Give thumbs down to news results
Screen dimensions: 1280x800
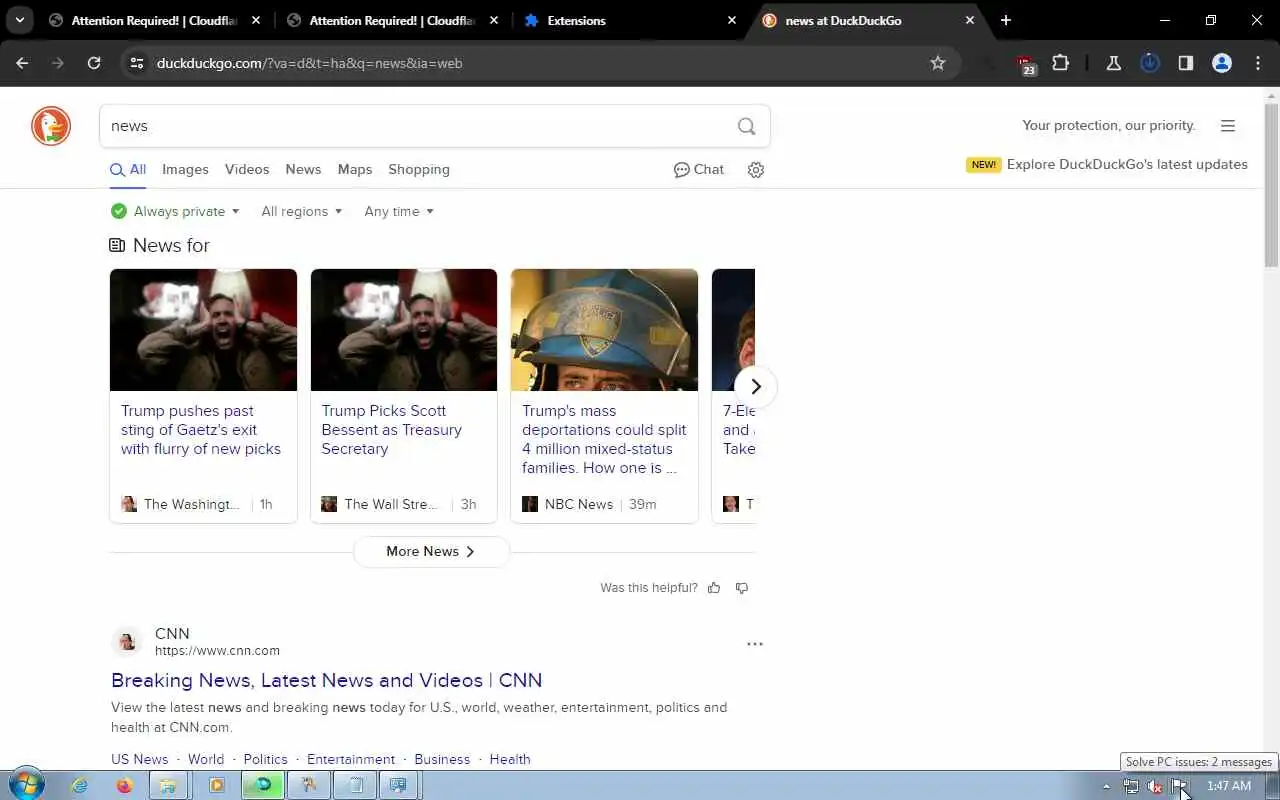pos(742,588)
